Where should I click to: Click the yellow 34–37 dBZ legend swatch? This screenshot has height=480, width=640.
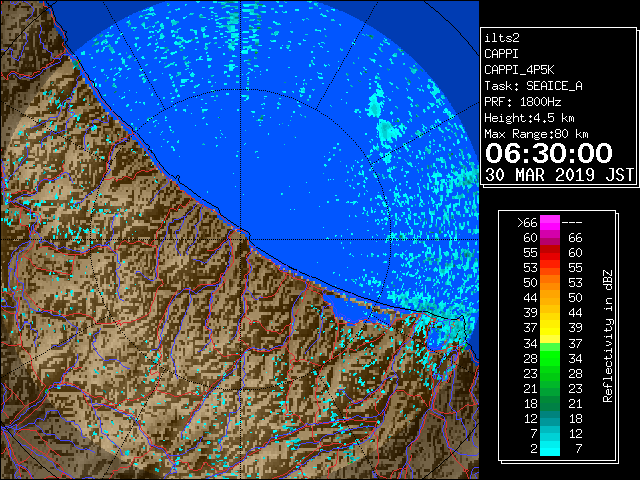pyautogui.click(x=550, y=336)
